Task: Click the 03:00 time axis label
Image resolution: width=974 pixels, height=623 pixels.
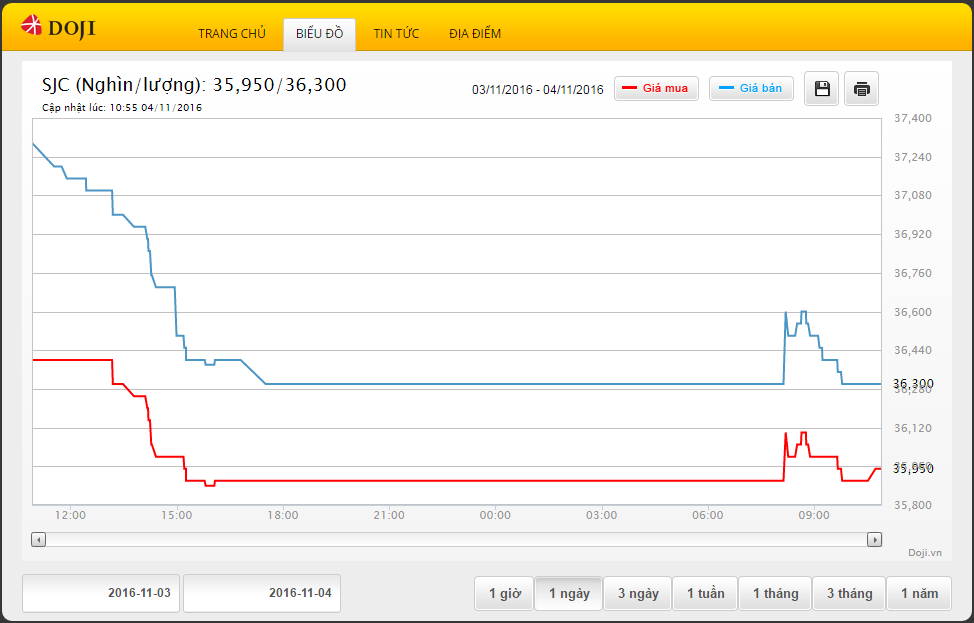Action: (x=601, y=516)
